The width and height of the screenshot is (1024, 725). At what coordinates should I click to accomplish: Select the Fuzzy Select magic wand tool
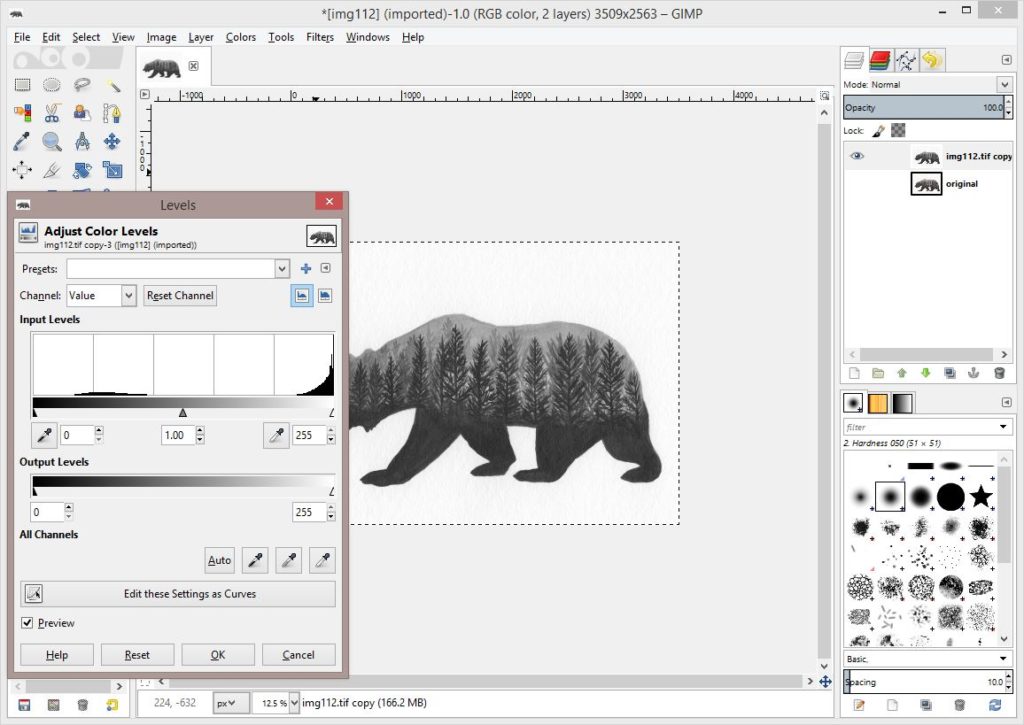112,85
